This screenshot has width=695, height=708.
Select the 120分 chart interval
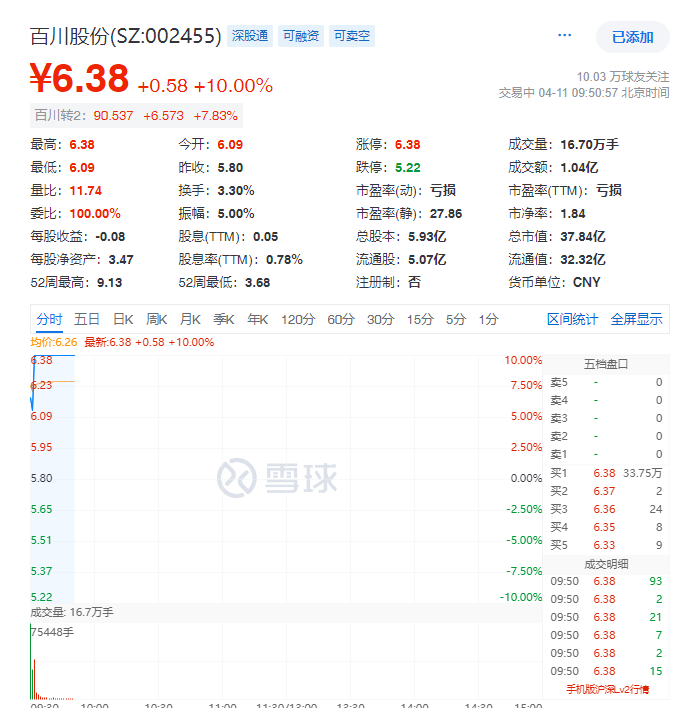click(298, 320)
